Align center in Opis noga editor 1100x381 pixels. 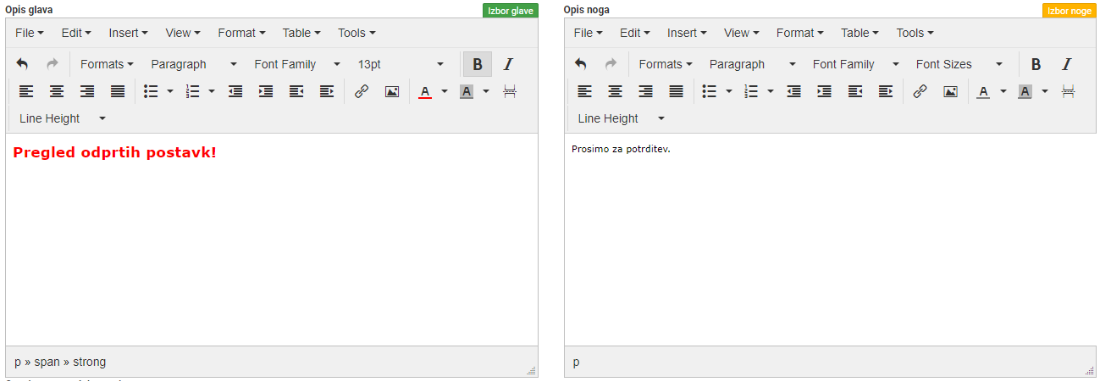point(615,91)
